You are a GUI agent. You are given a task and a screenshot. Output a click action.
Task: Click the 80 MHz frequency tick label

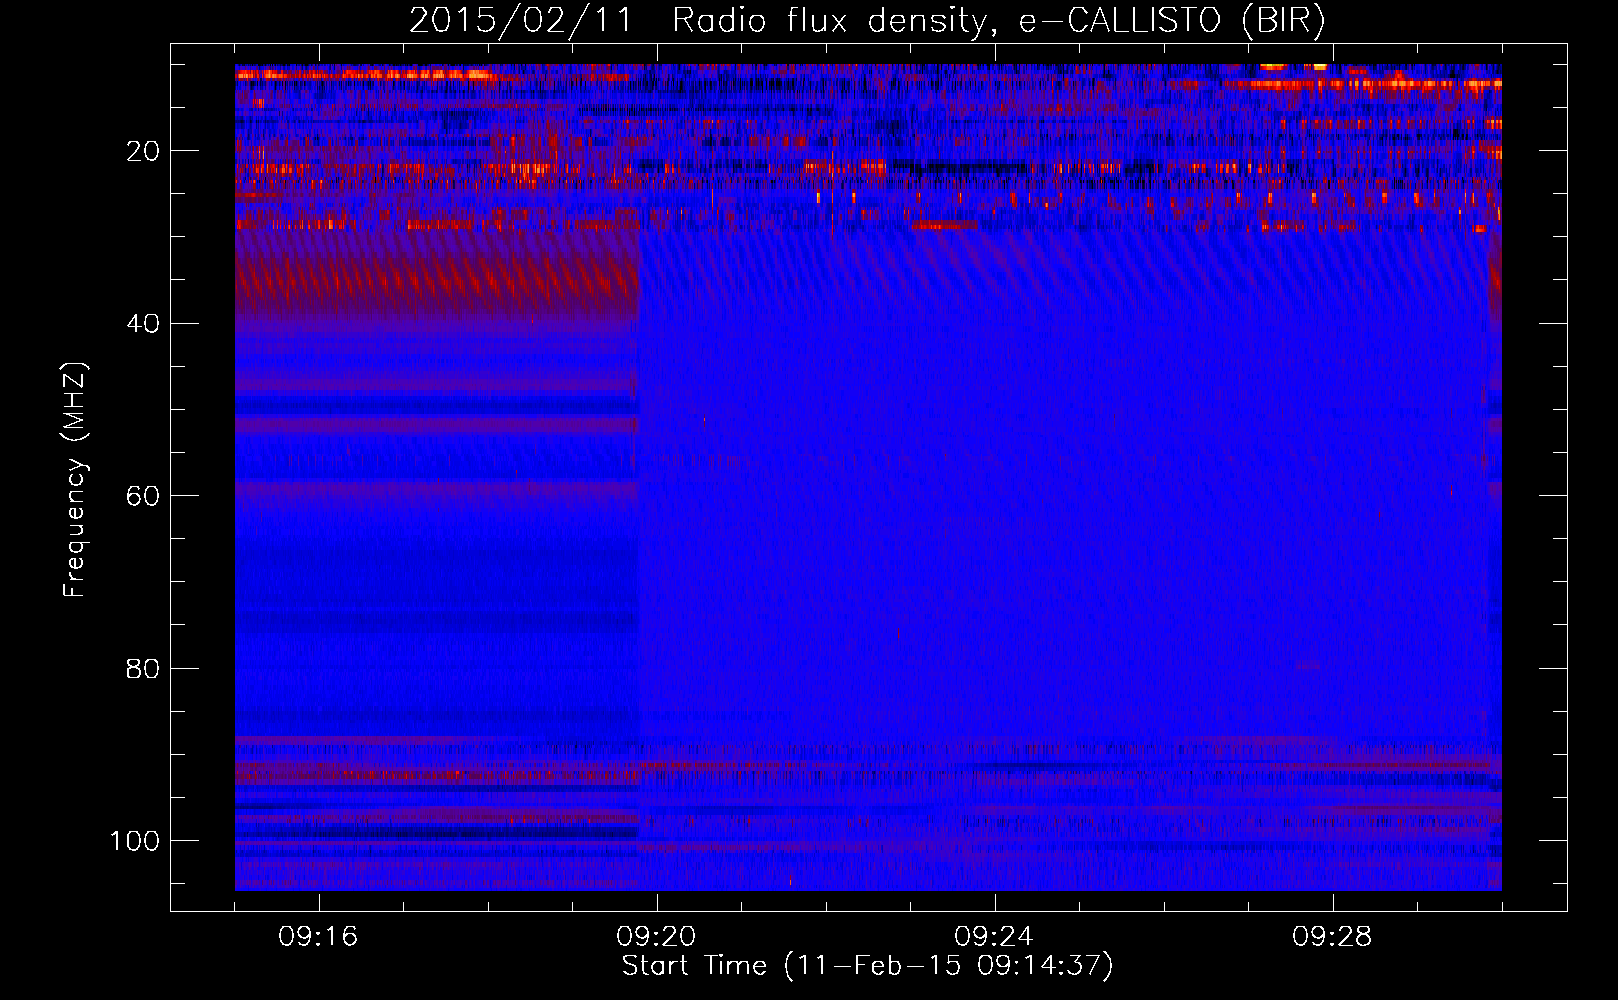(x=143, y=668)
